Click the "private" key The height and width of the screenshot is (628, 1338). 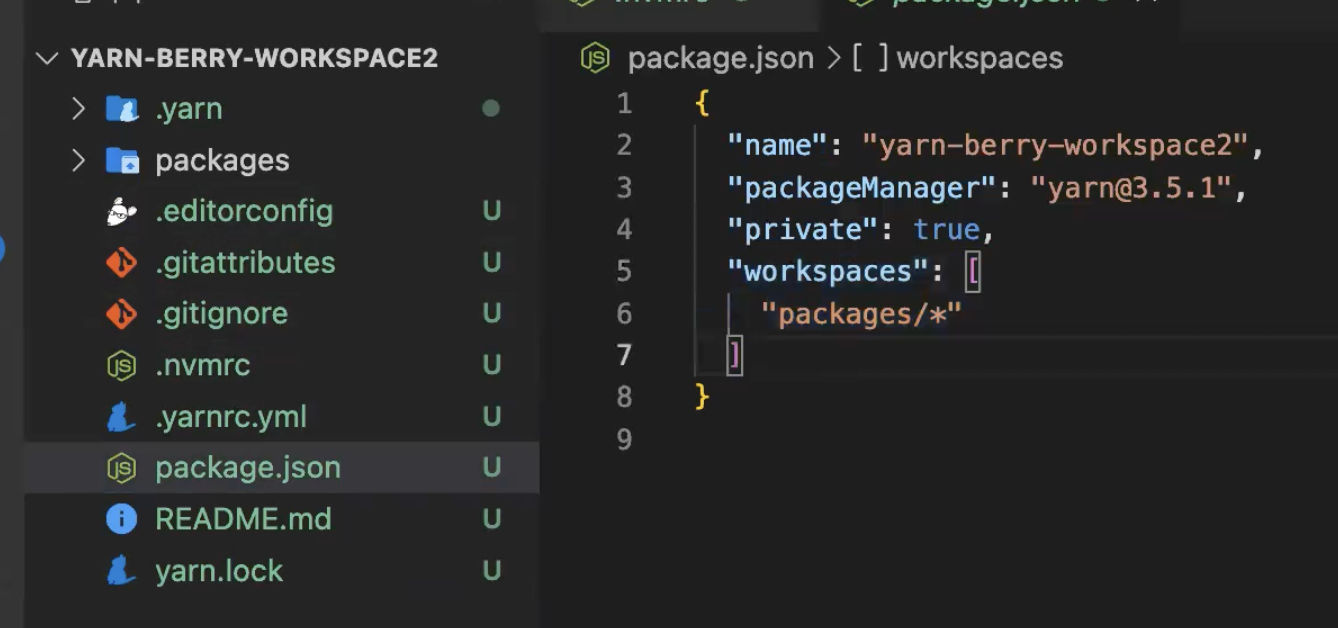803,230
